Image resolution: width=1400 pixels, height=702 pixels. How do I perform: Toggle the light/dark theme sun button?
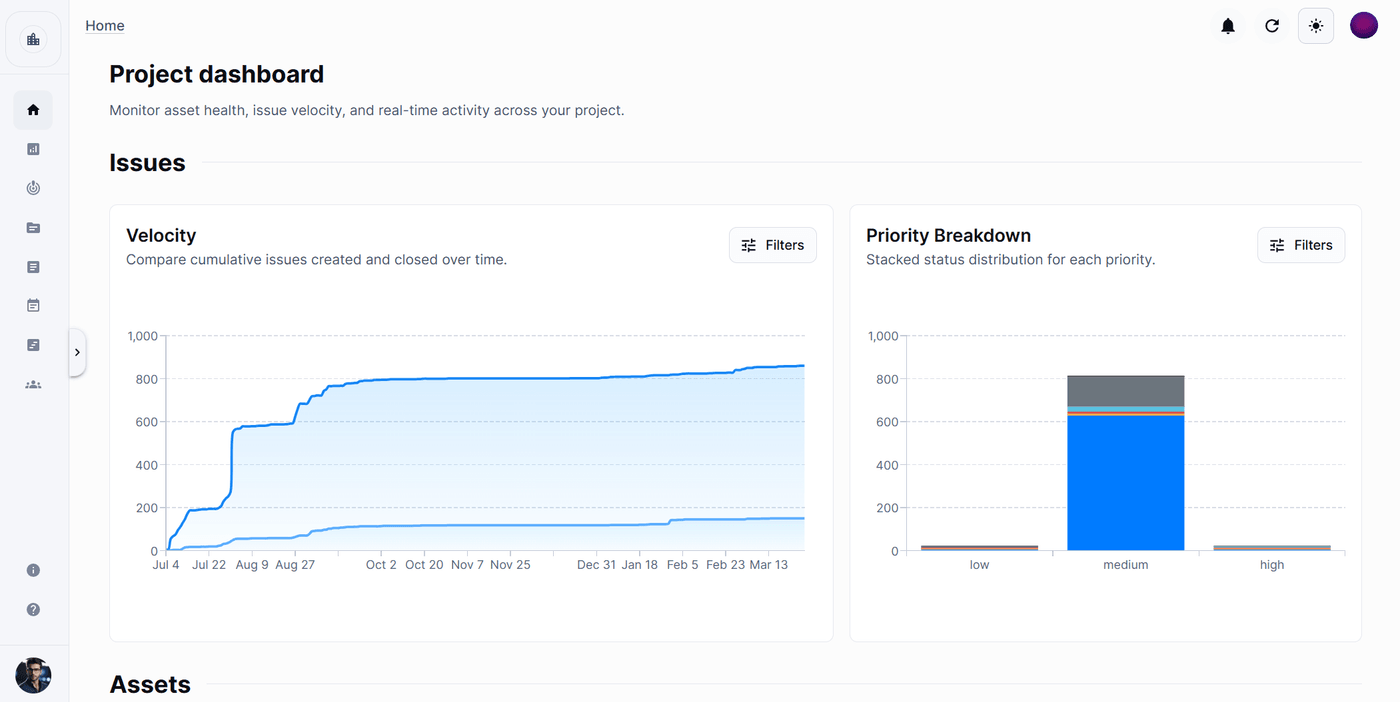click(x=1316, y=26)
